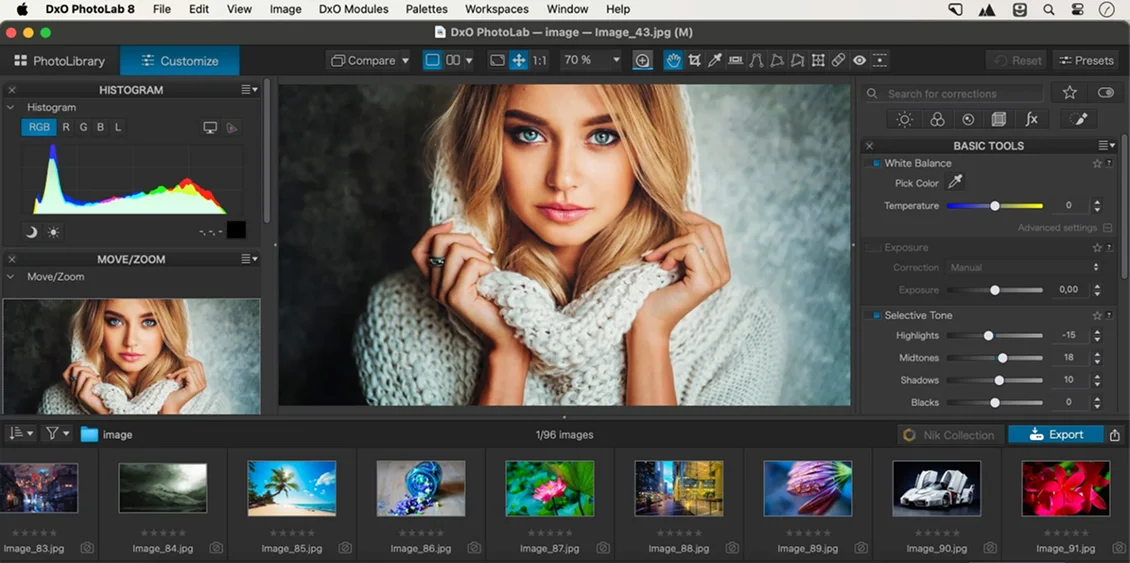Open the Local Adjustments brush palette
1130x563 pixels.
[1078, 120]
